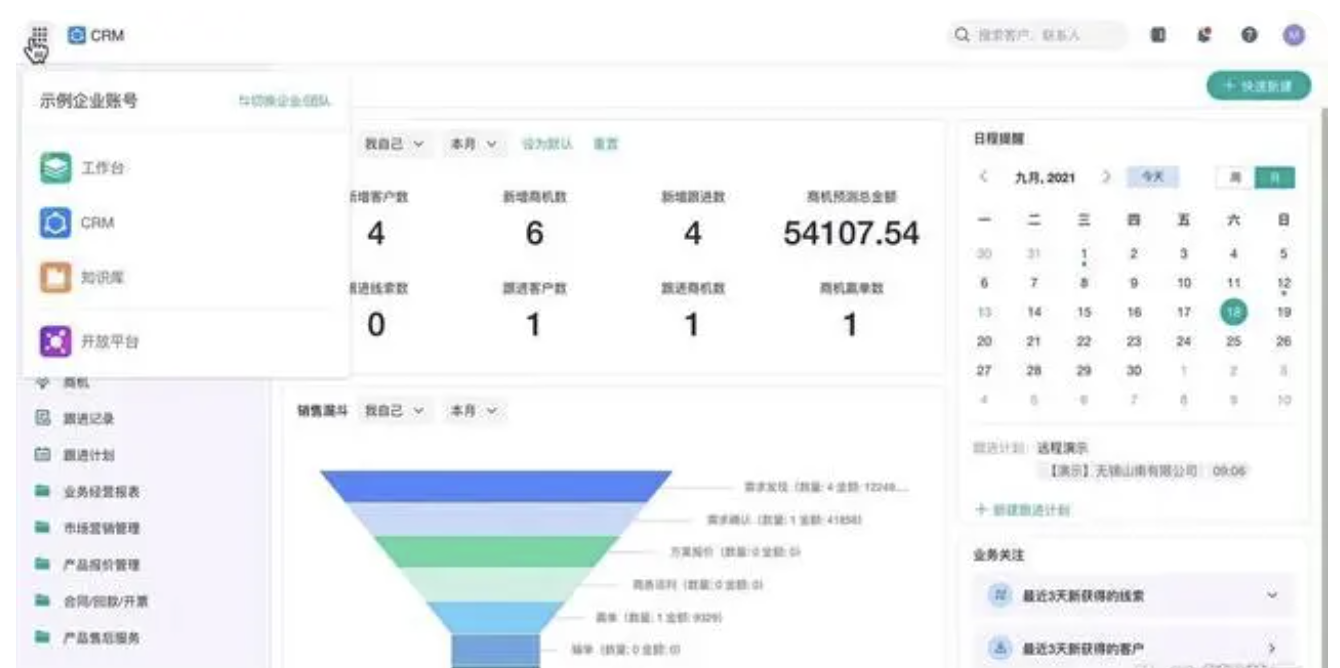Select the blue CRM app icon in launcher
This screenshot has height=668, width=1340.
tap(57, 223)
